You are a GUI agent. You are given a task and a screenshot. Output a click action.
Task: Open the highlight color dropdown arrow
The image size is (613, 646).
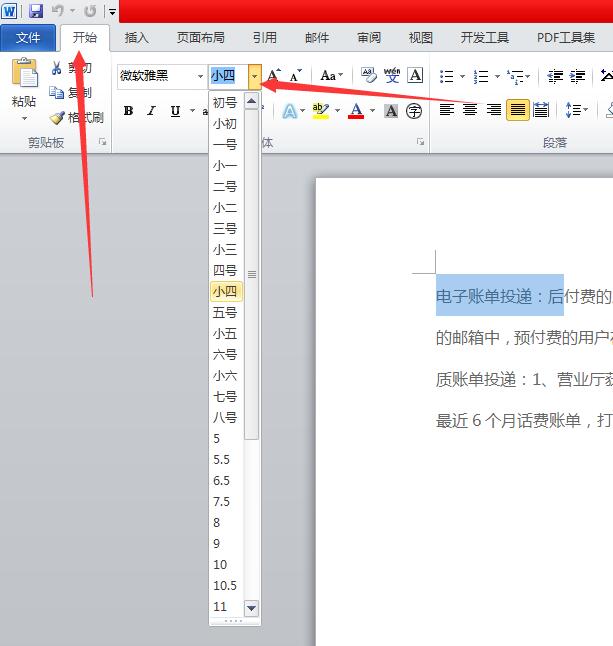coord(337,110)
